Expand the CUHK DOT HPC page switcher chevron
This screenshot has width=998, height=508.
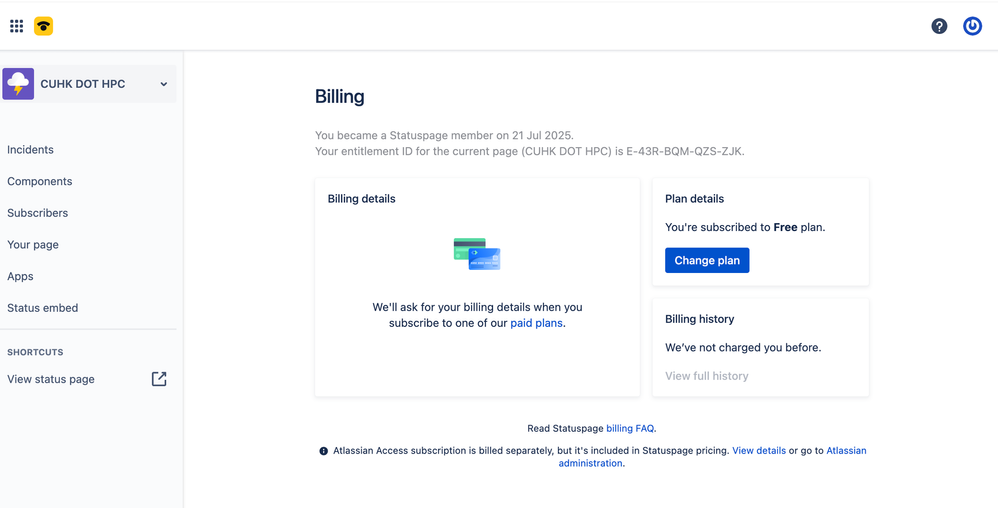pos(164,84)
